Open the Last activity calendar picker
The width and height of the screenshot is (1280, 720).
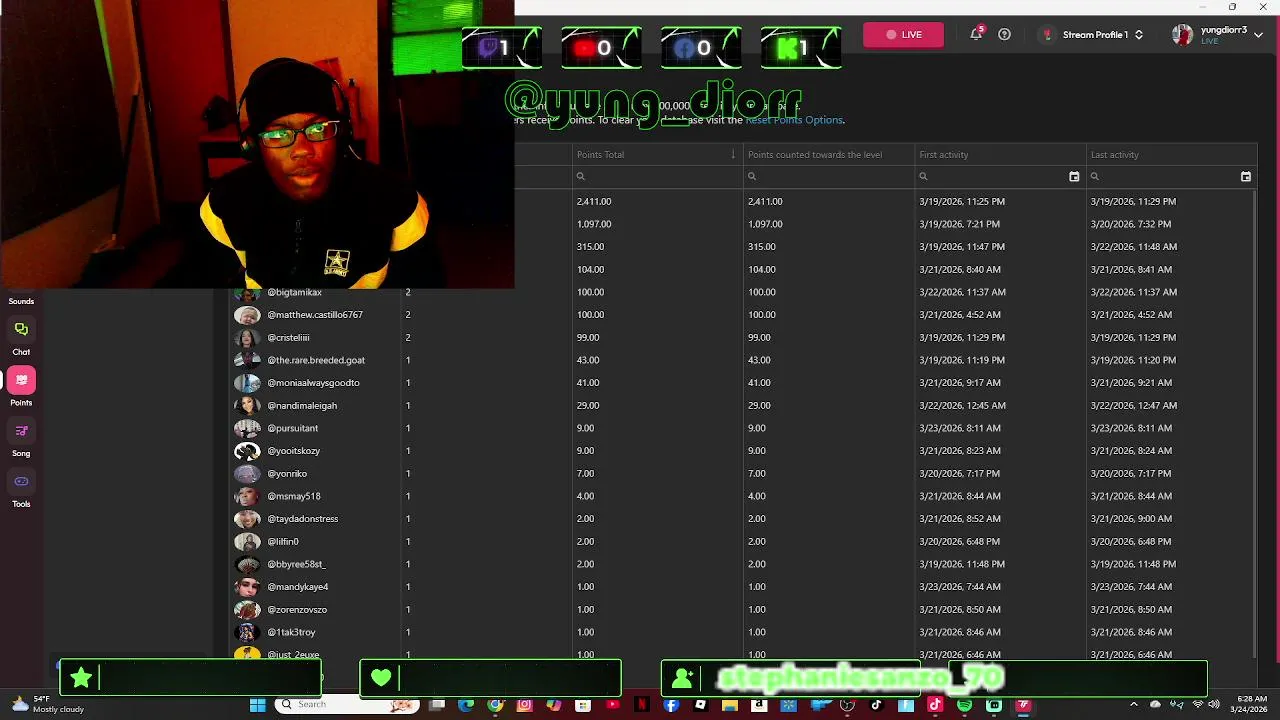(1246, 177)
